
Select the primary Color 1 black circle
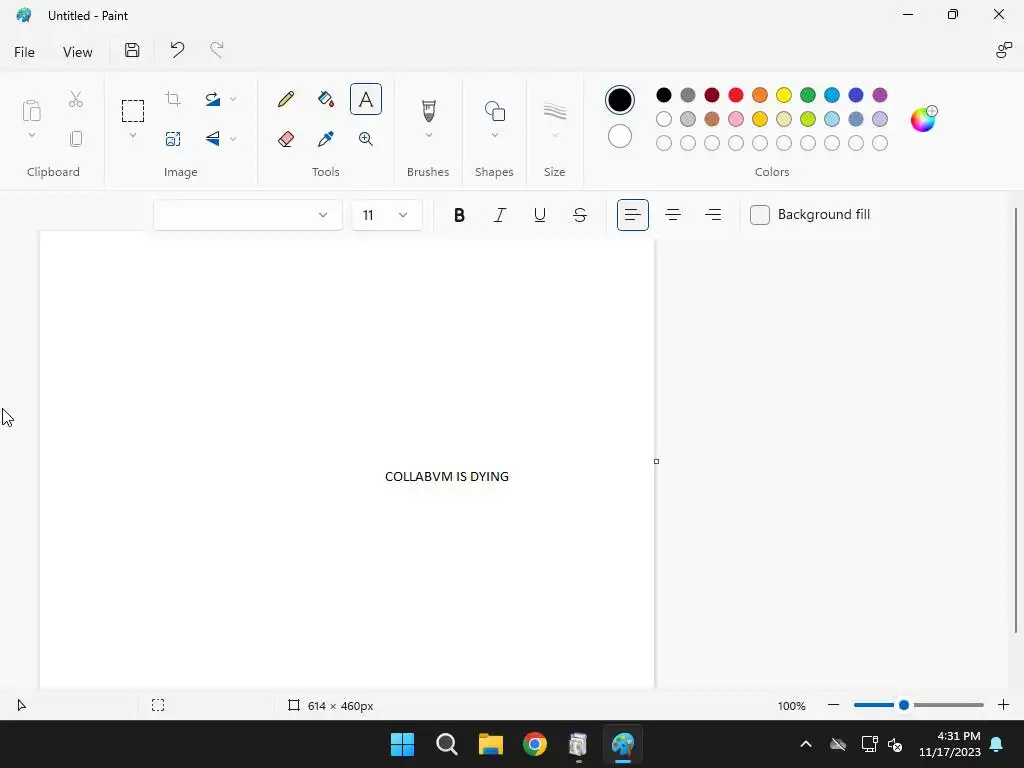pyautogui.click(x=620, y=100)
